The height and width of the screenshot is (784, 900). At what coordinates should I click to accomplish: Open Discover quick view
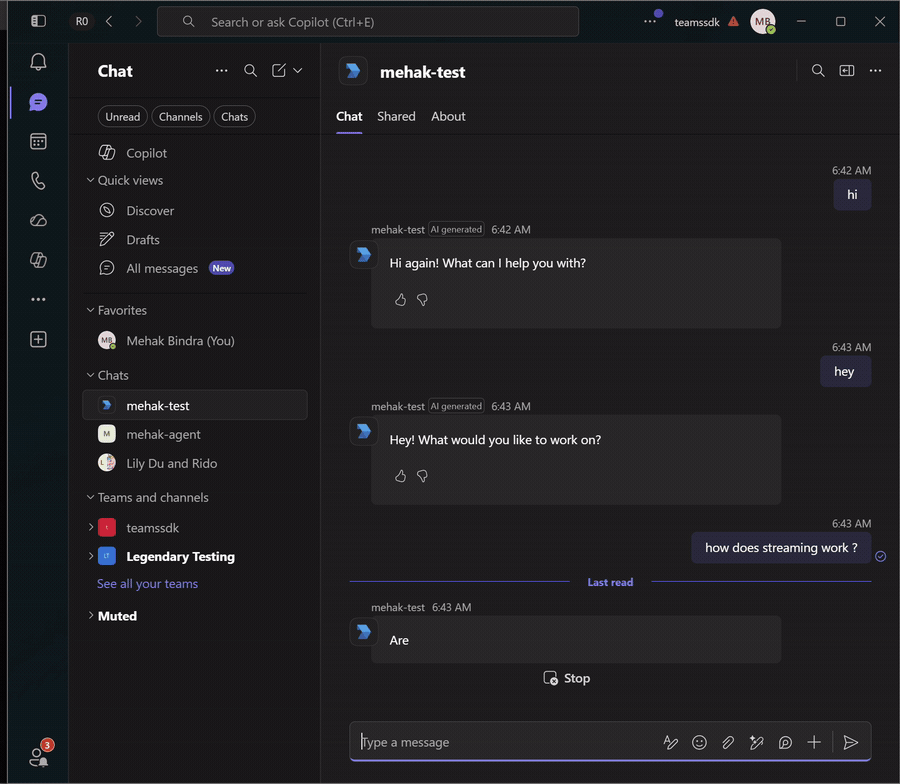pyautogui.click(x=195, y=211)
